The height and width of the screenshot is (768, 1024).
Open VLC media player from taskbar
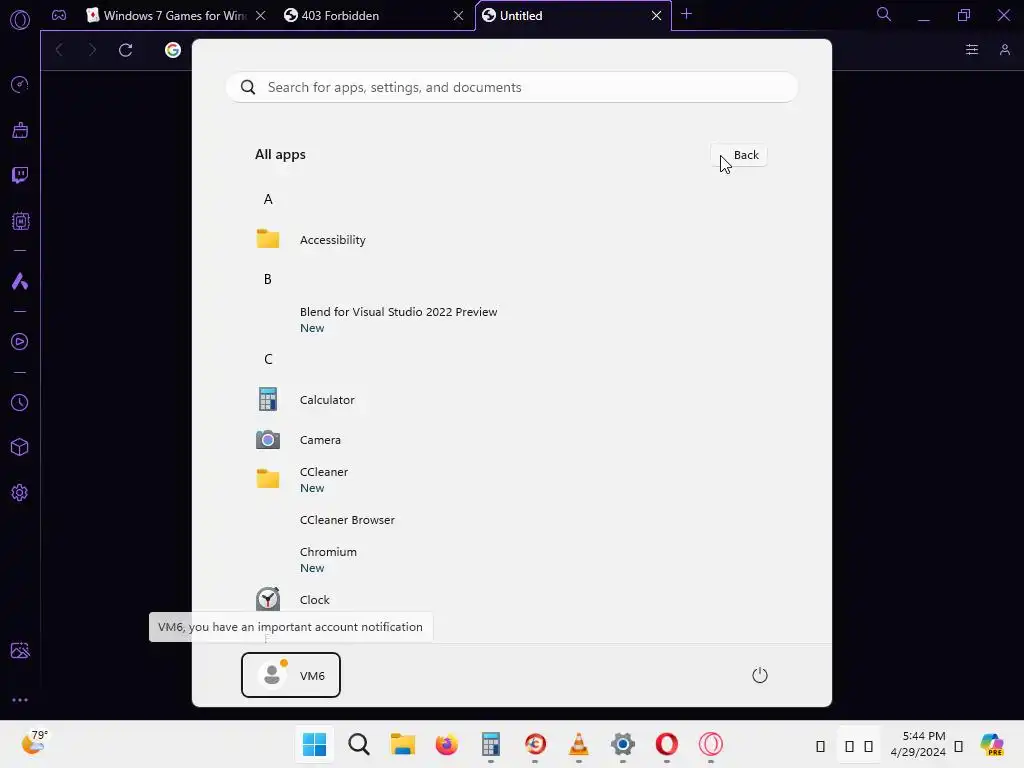(x=579, y=744)
